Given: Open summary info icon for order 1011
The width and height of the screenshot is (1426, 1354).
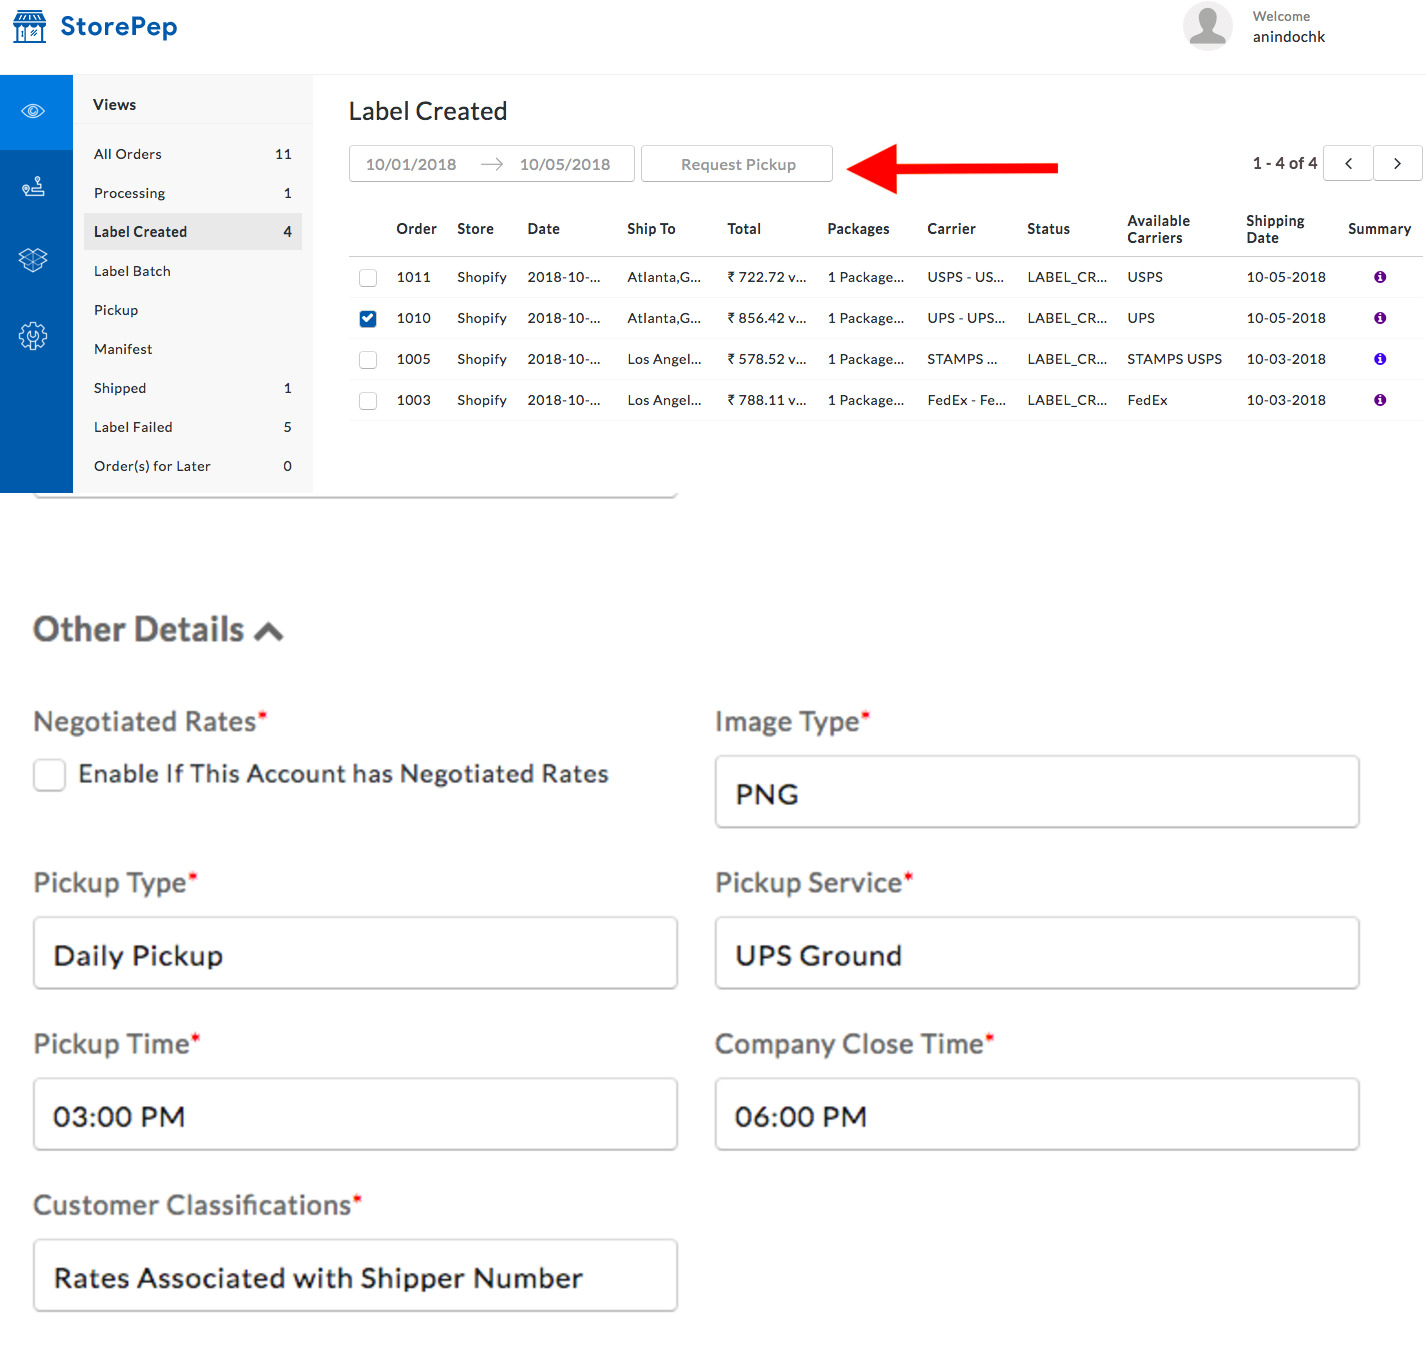Looking at the screenshot, I should pos(1380,277).
